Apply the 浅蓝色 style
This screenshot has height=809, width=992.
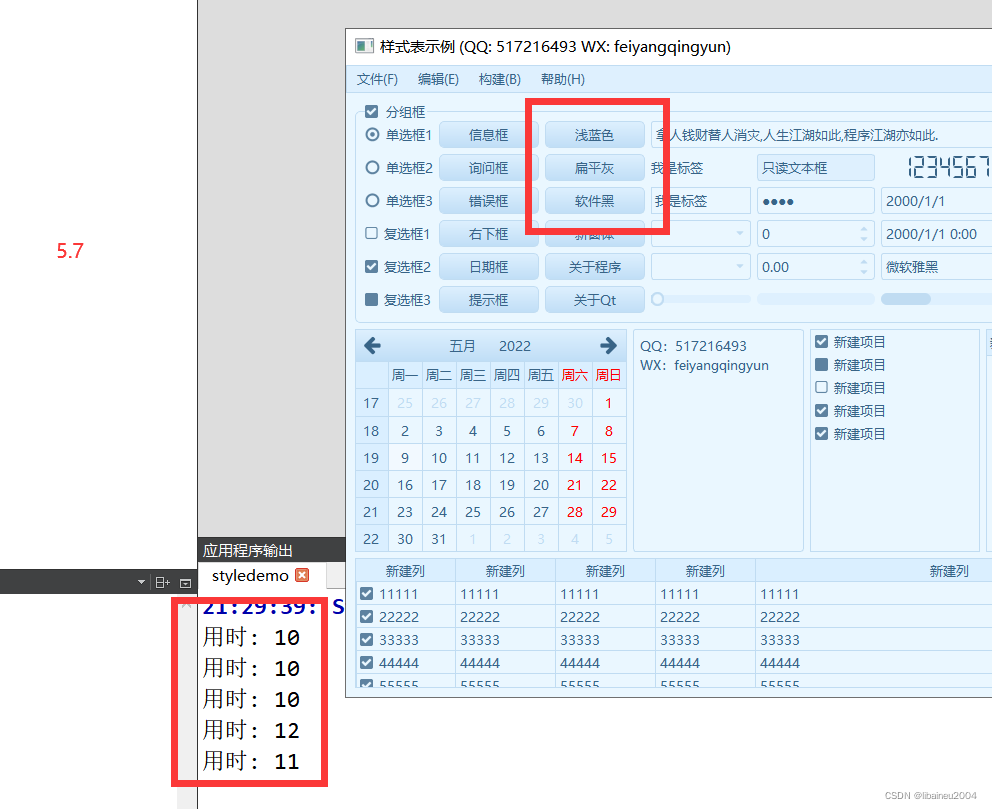coord(594,135)
